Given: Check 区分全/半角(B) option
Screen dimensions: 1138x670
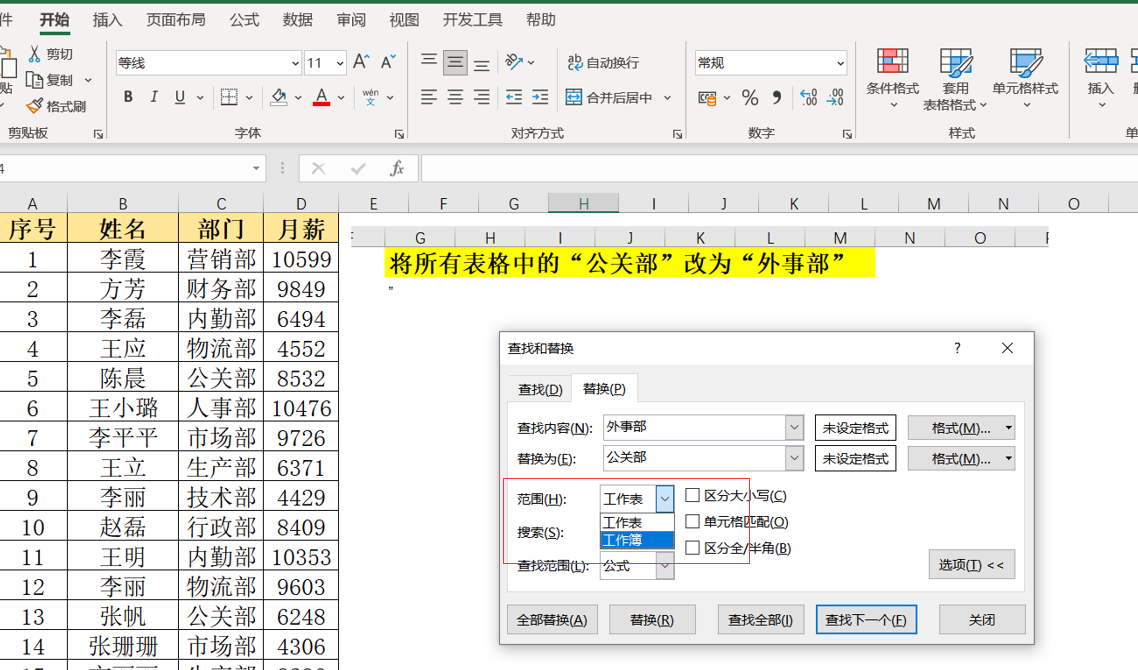Looking at the screenshot, I should [692, 547].
